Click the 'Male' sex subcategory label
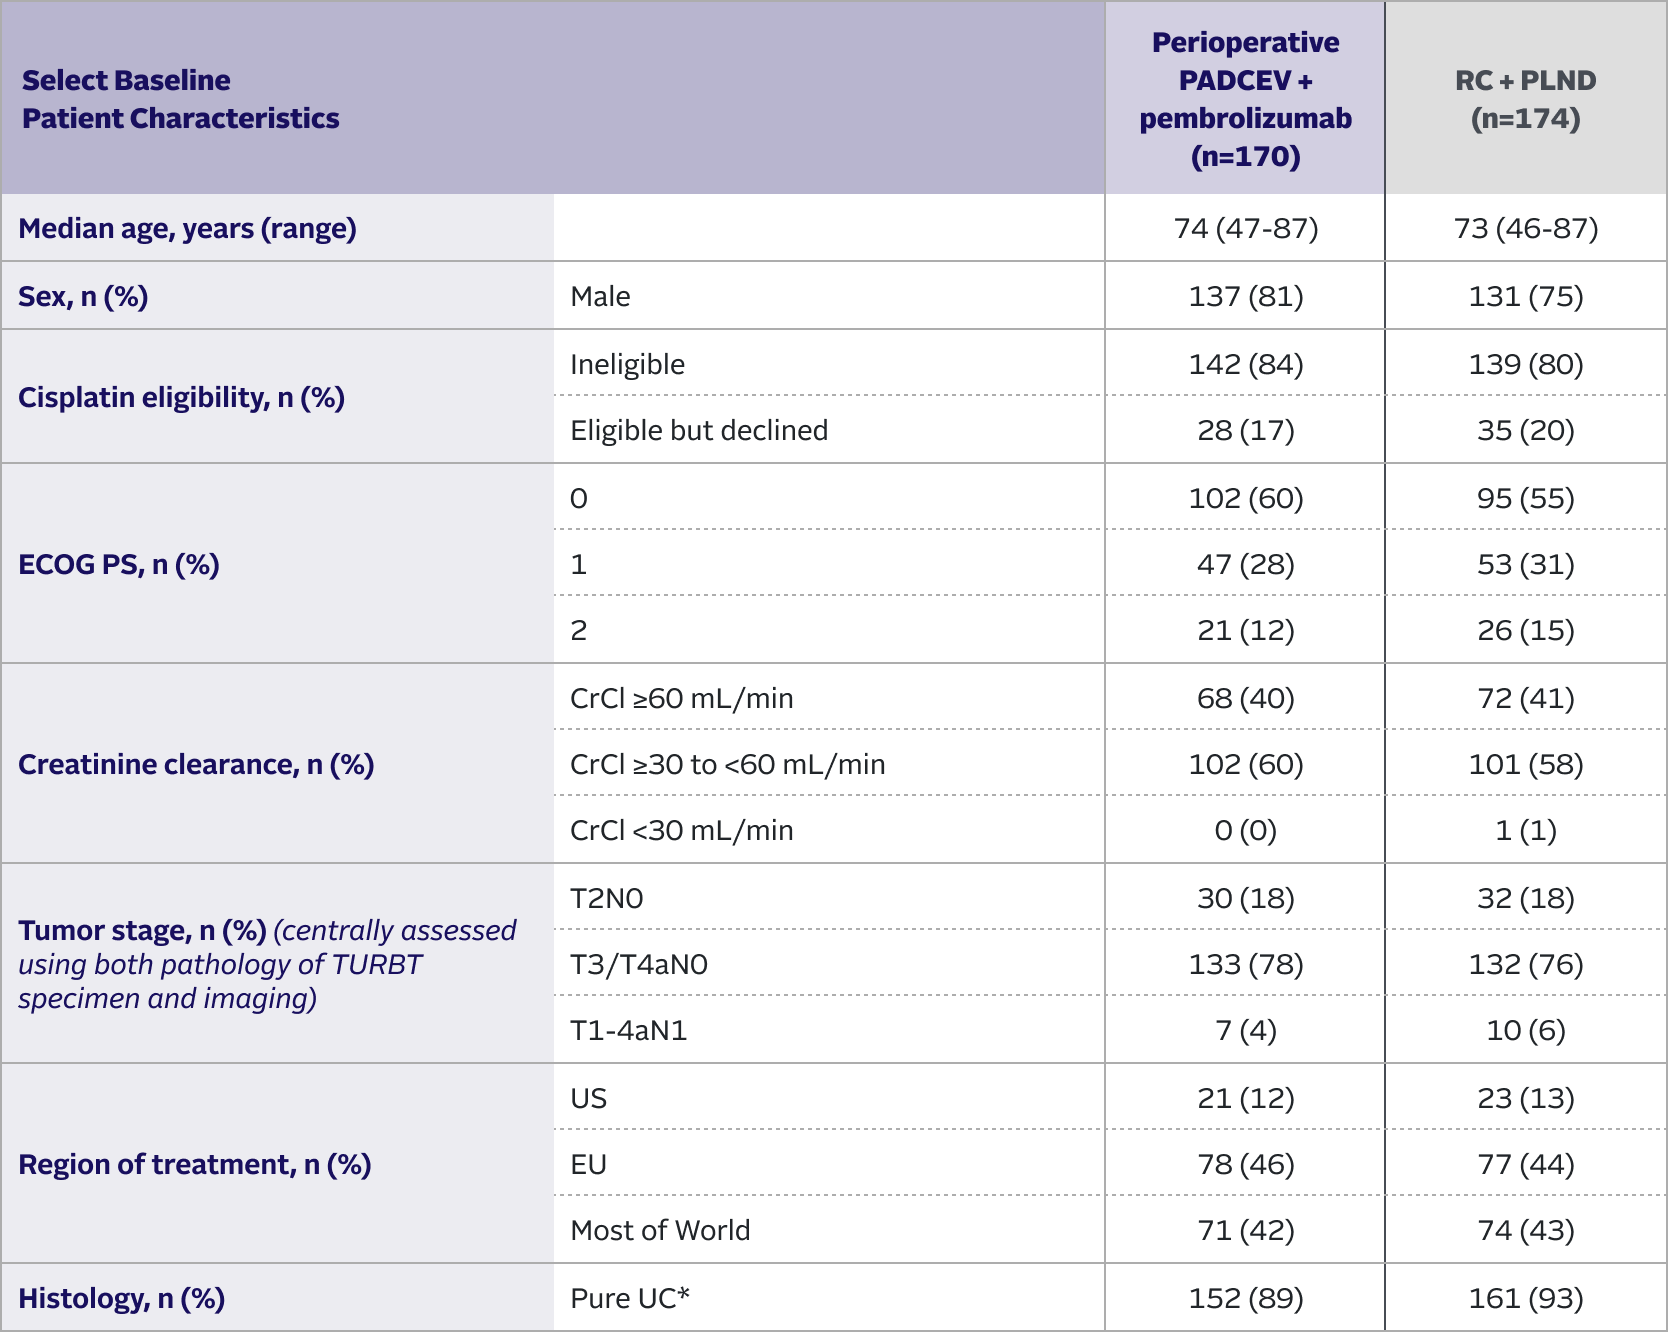Viewport: 1668px width, 1332px height. tap(600, 297)
